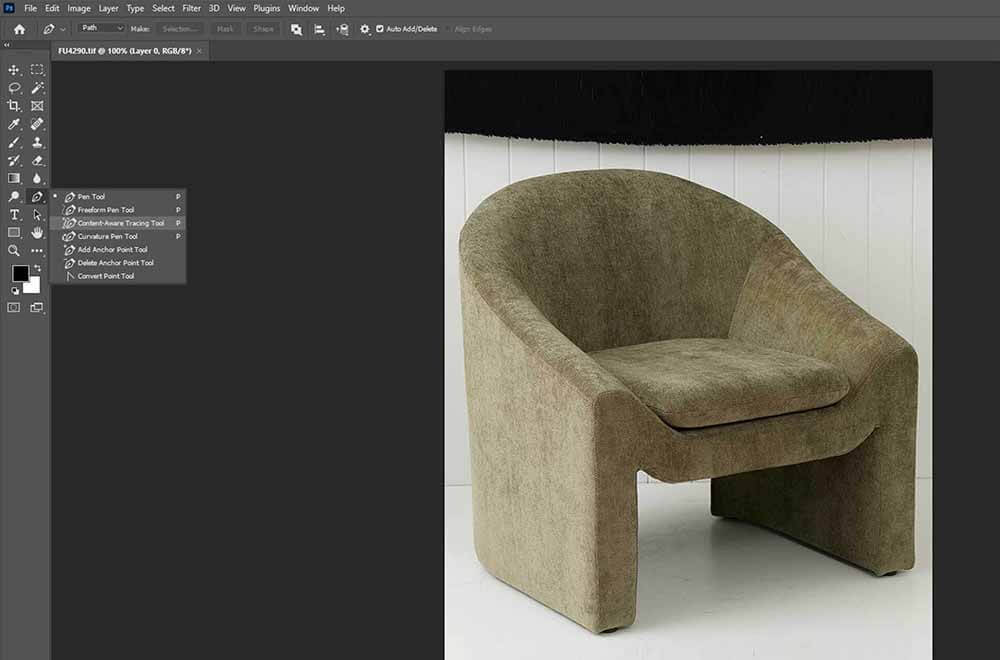Open the gear settings in options bar
The width and height of the screenshot is (1000, 660).
pos(365,29)
